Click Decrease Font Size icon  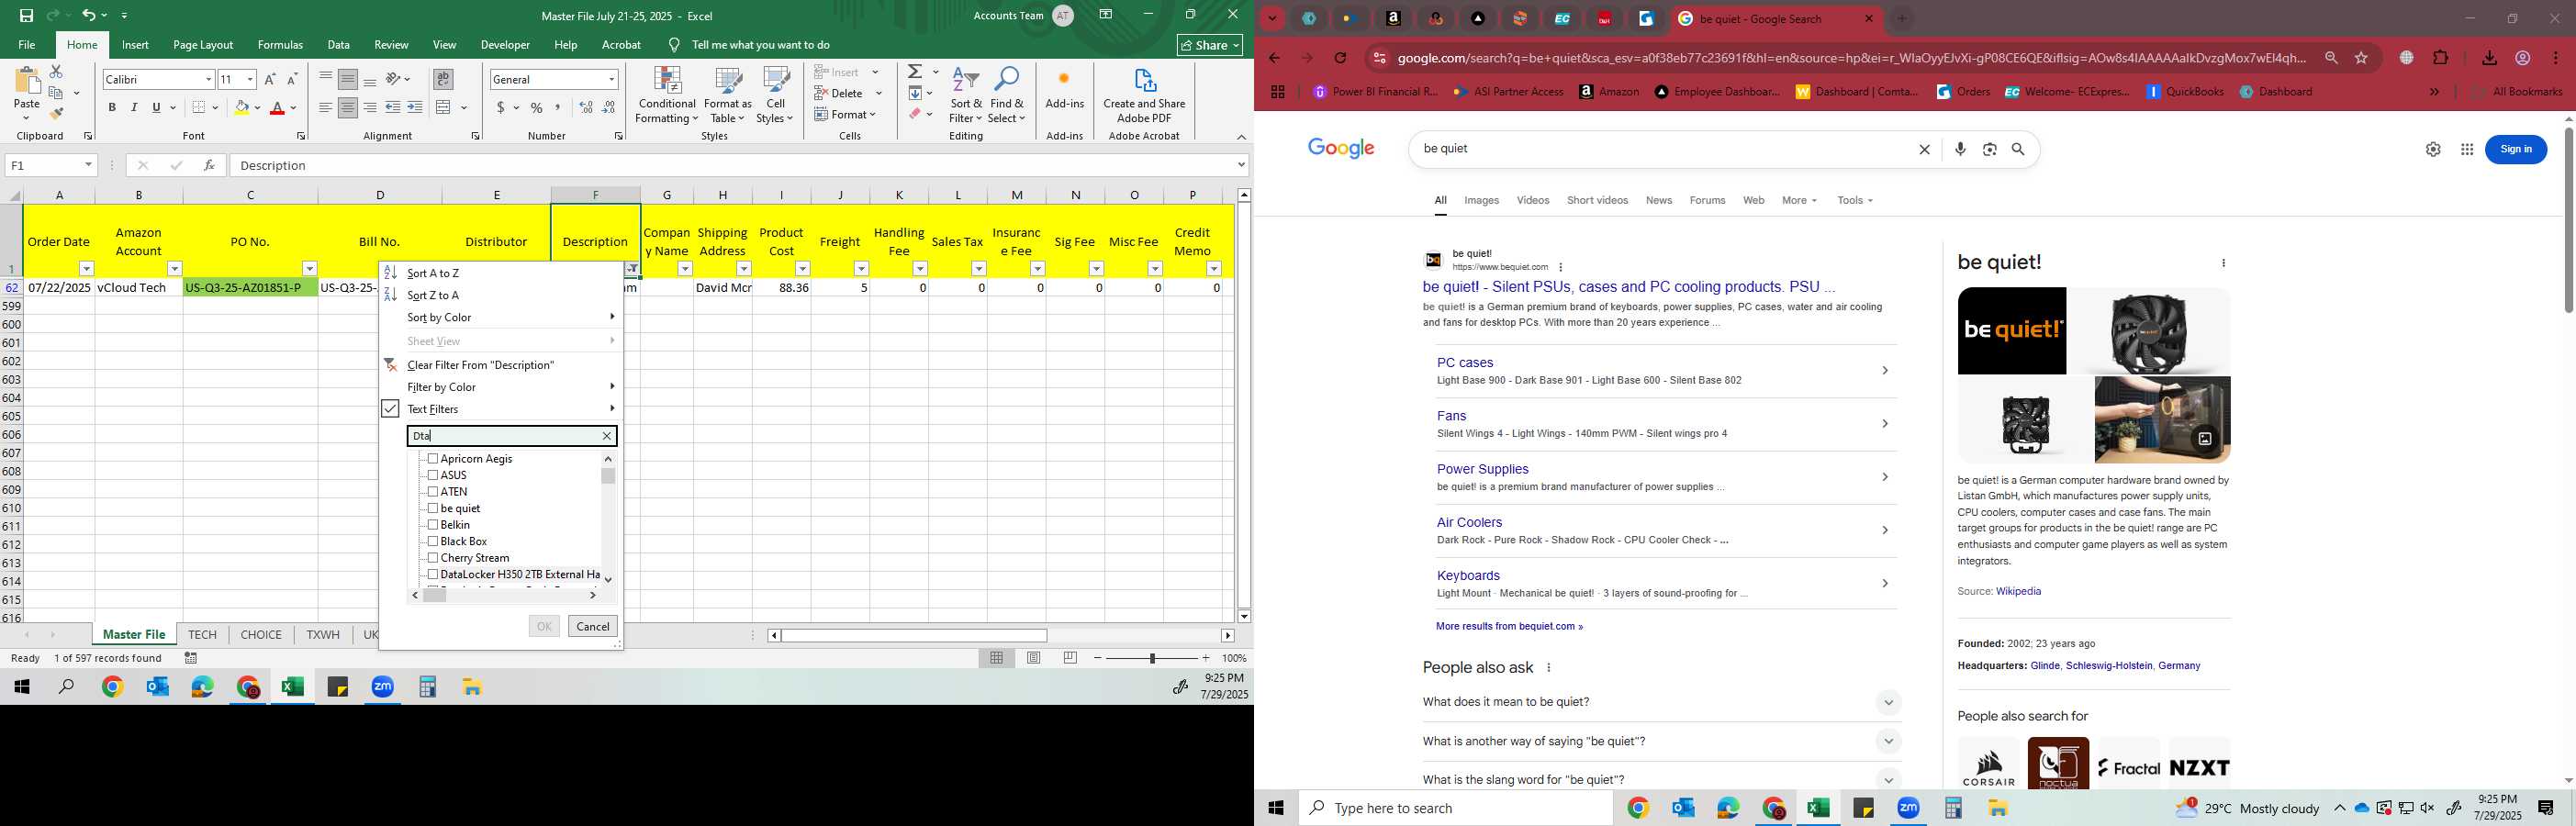tap(292, 80)
